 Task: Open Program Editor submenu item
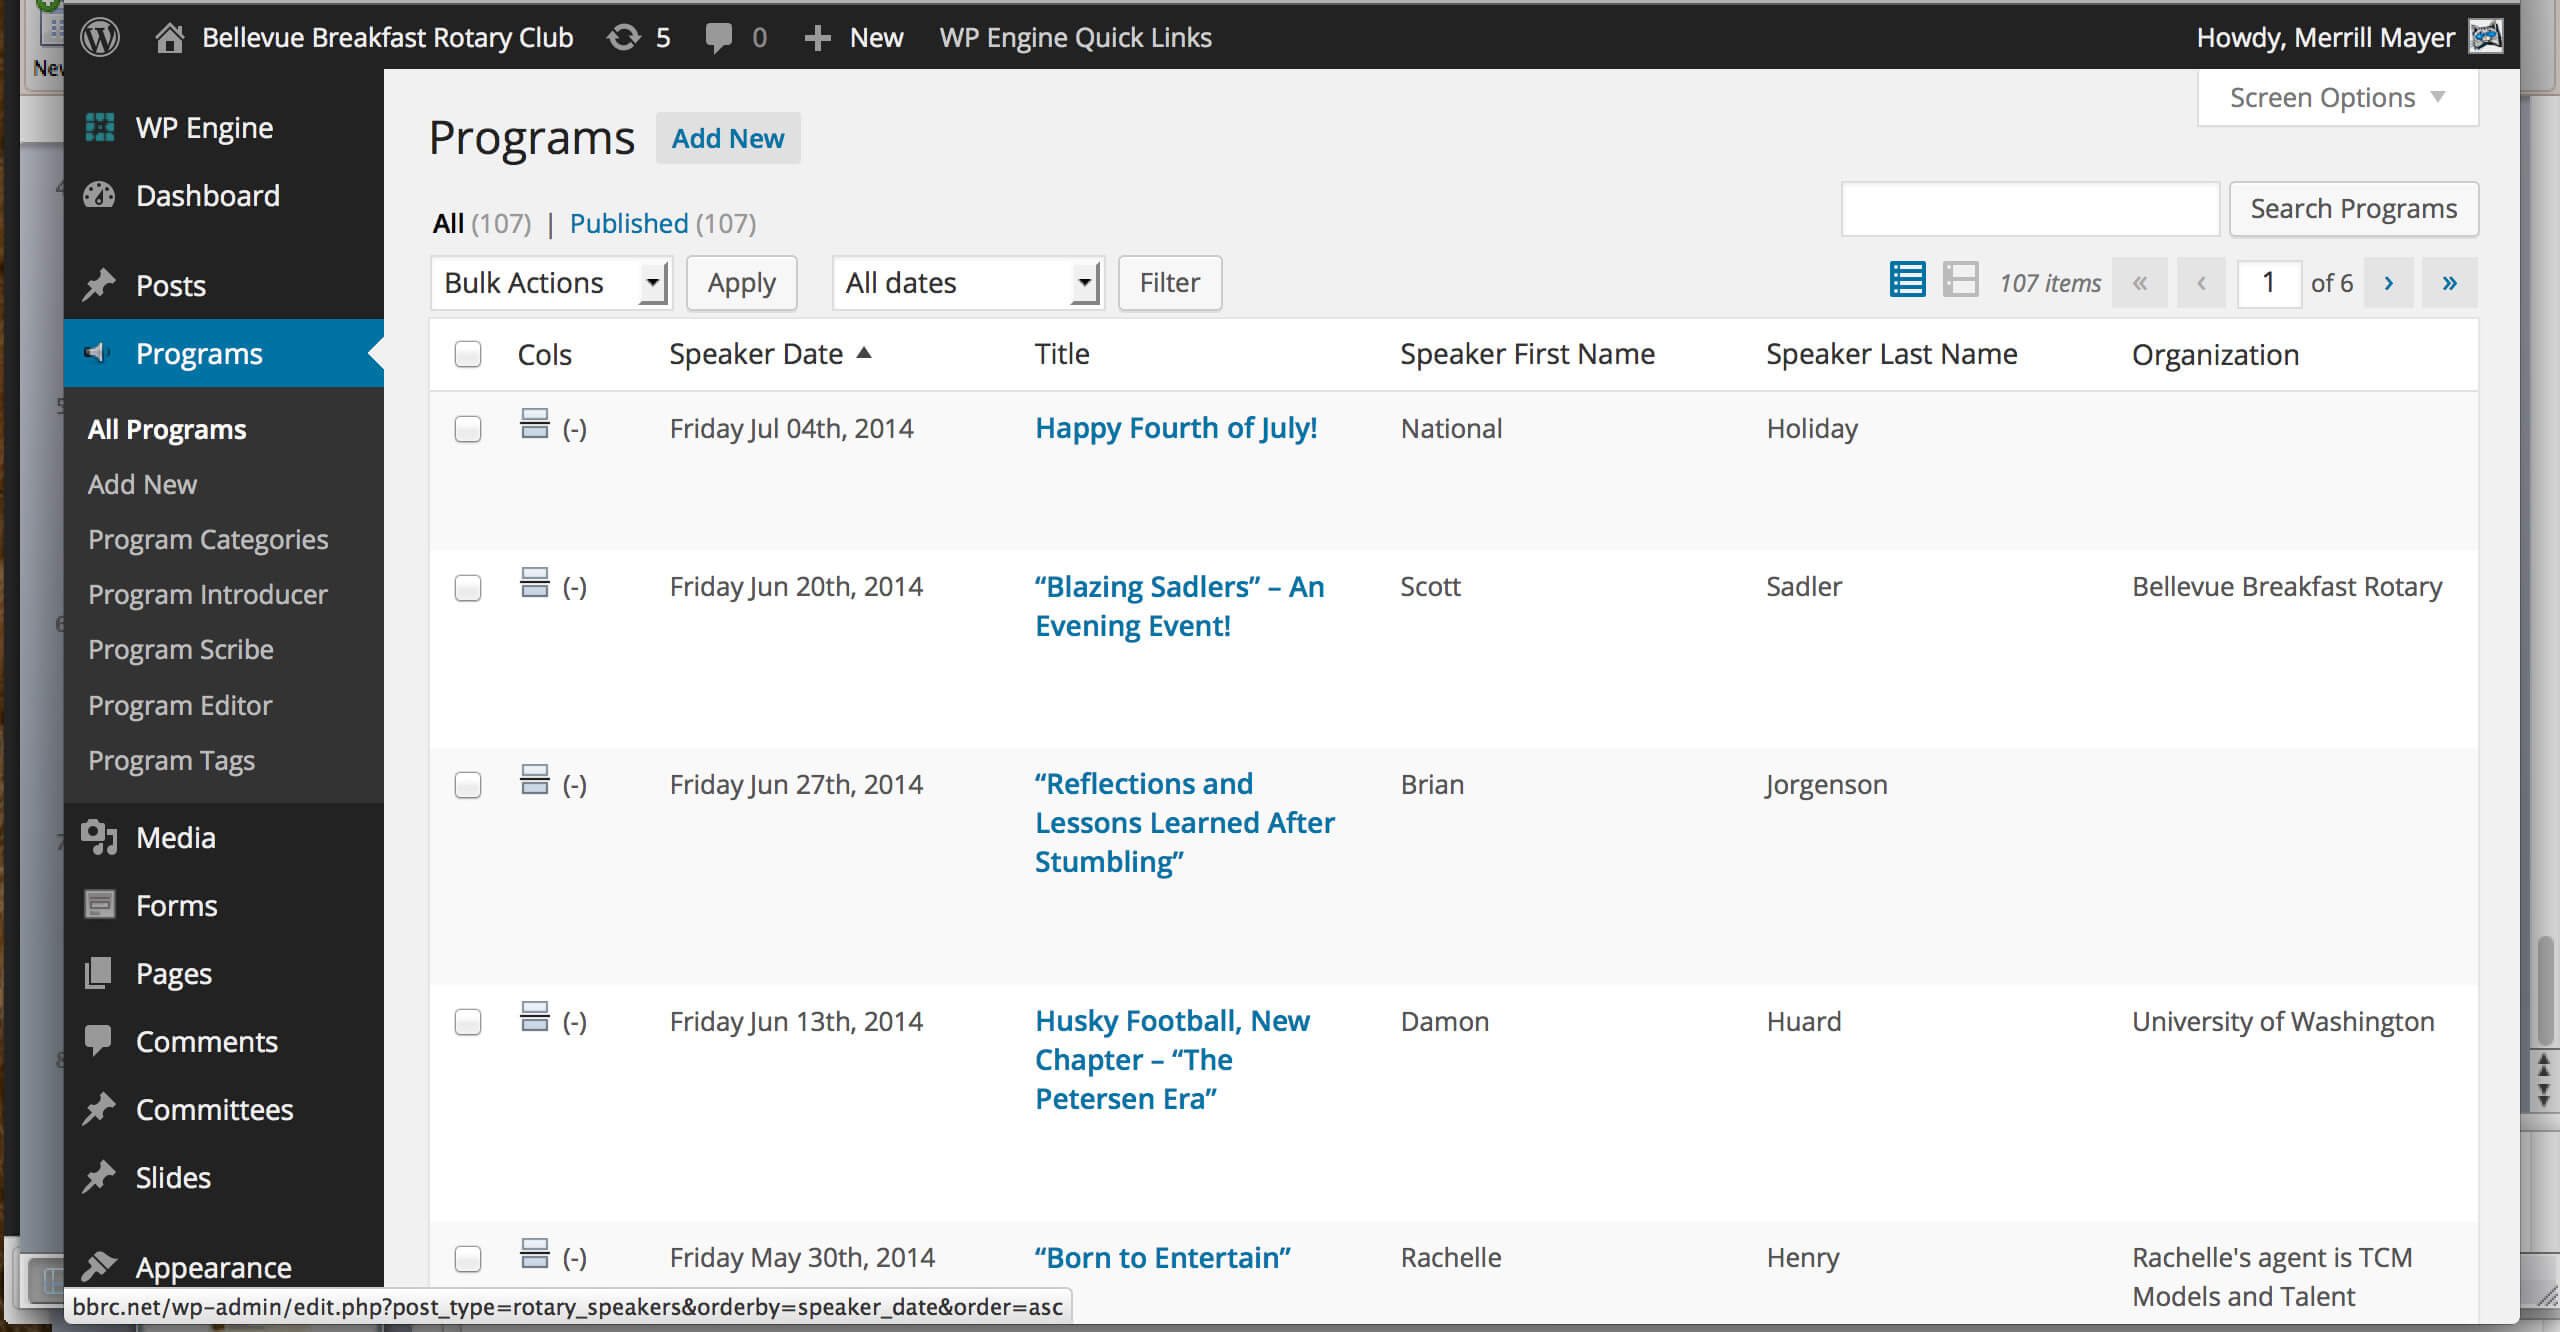(x=180, y=706)
